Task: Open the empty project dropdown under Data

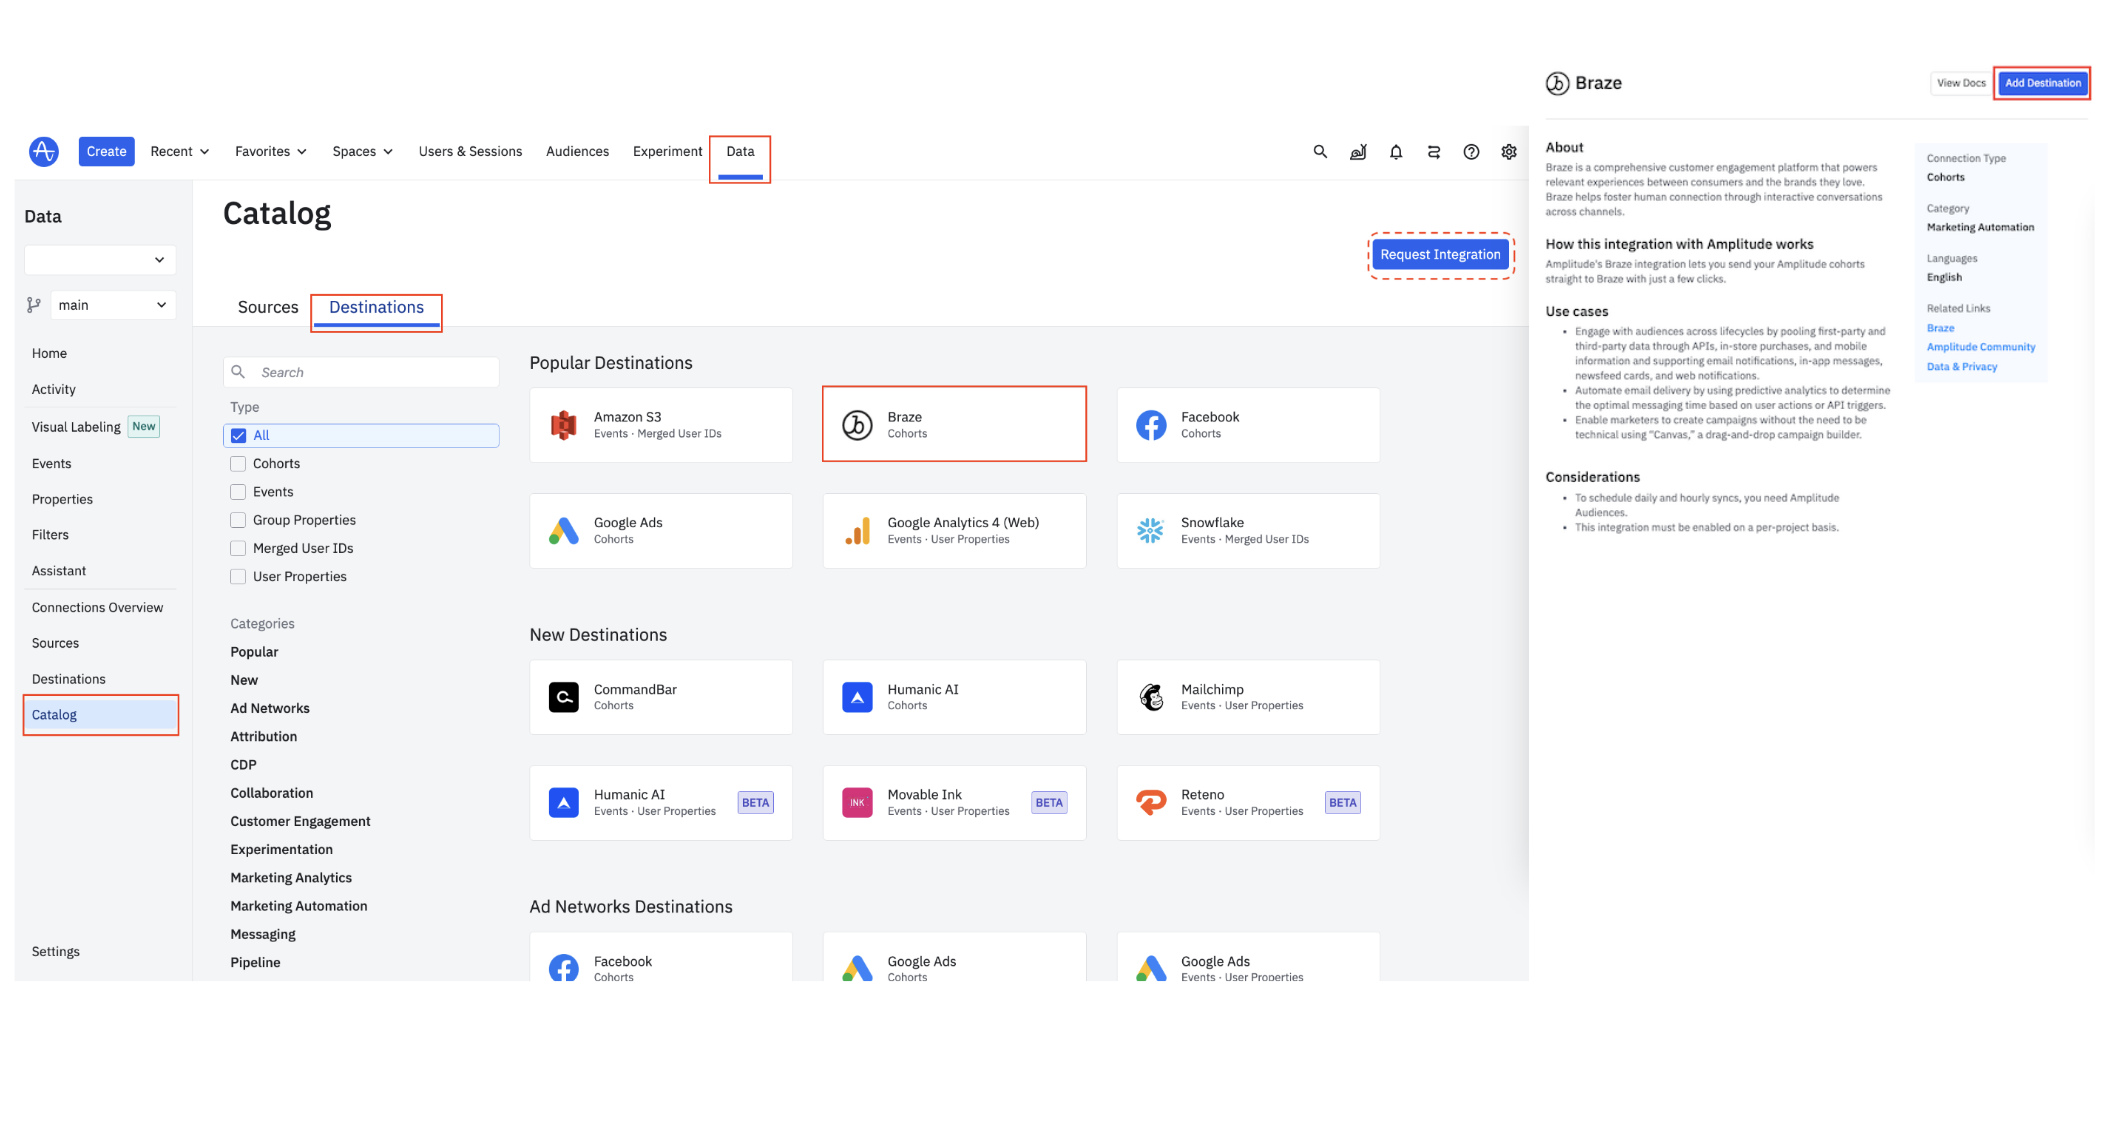Action: coord(100,260)
